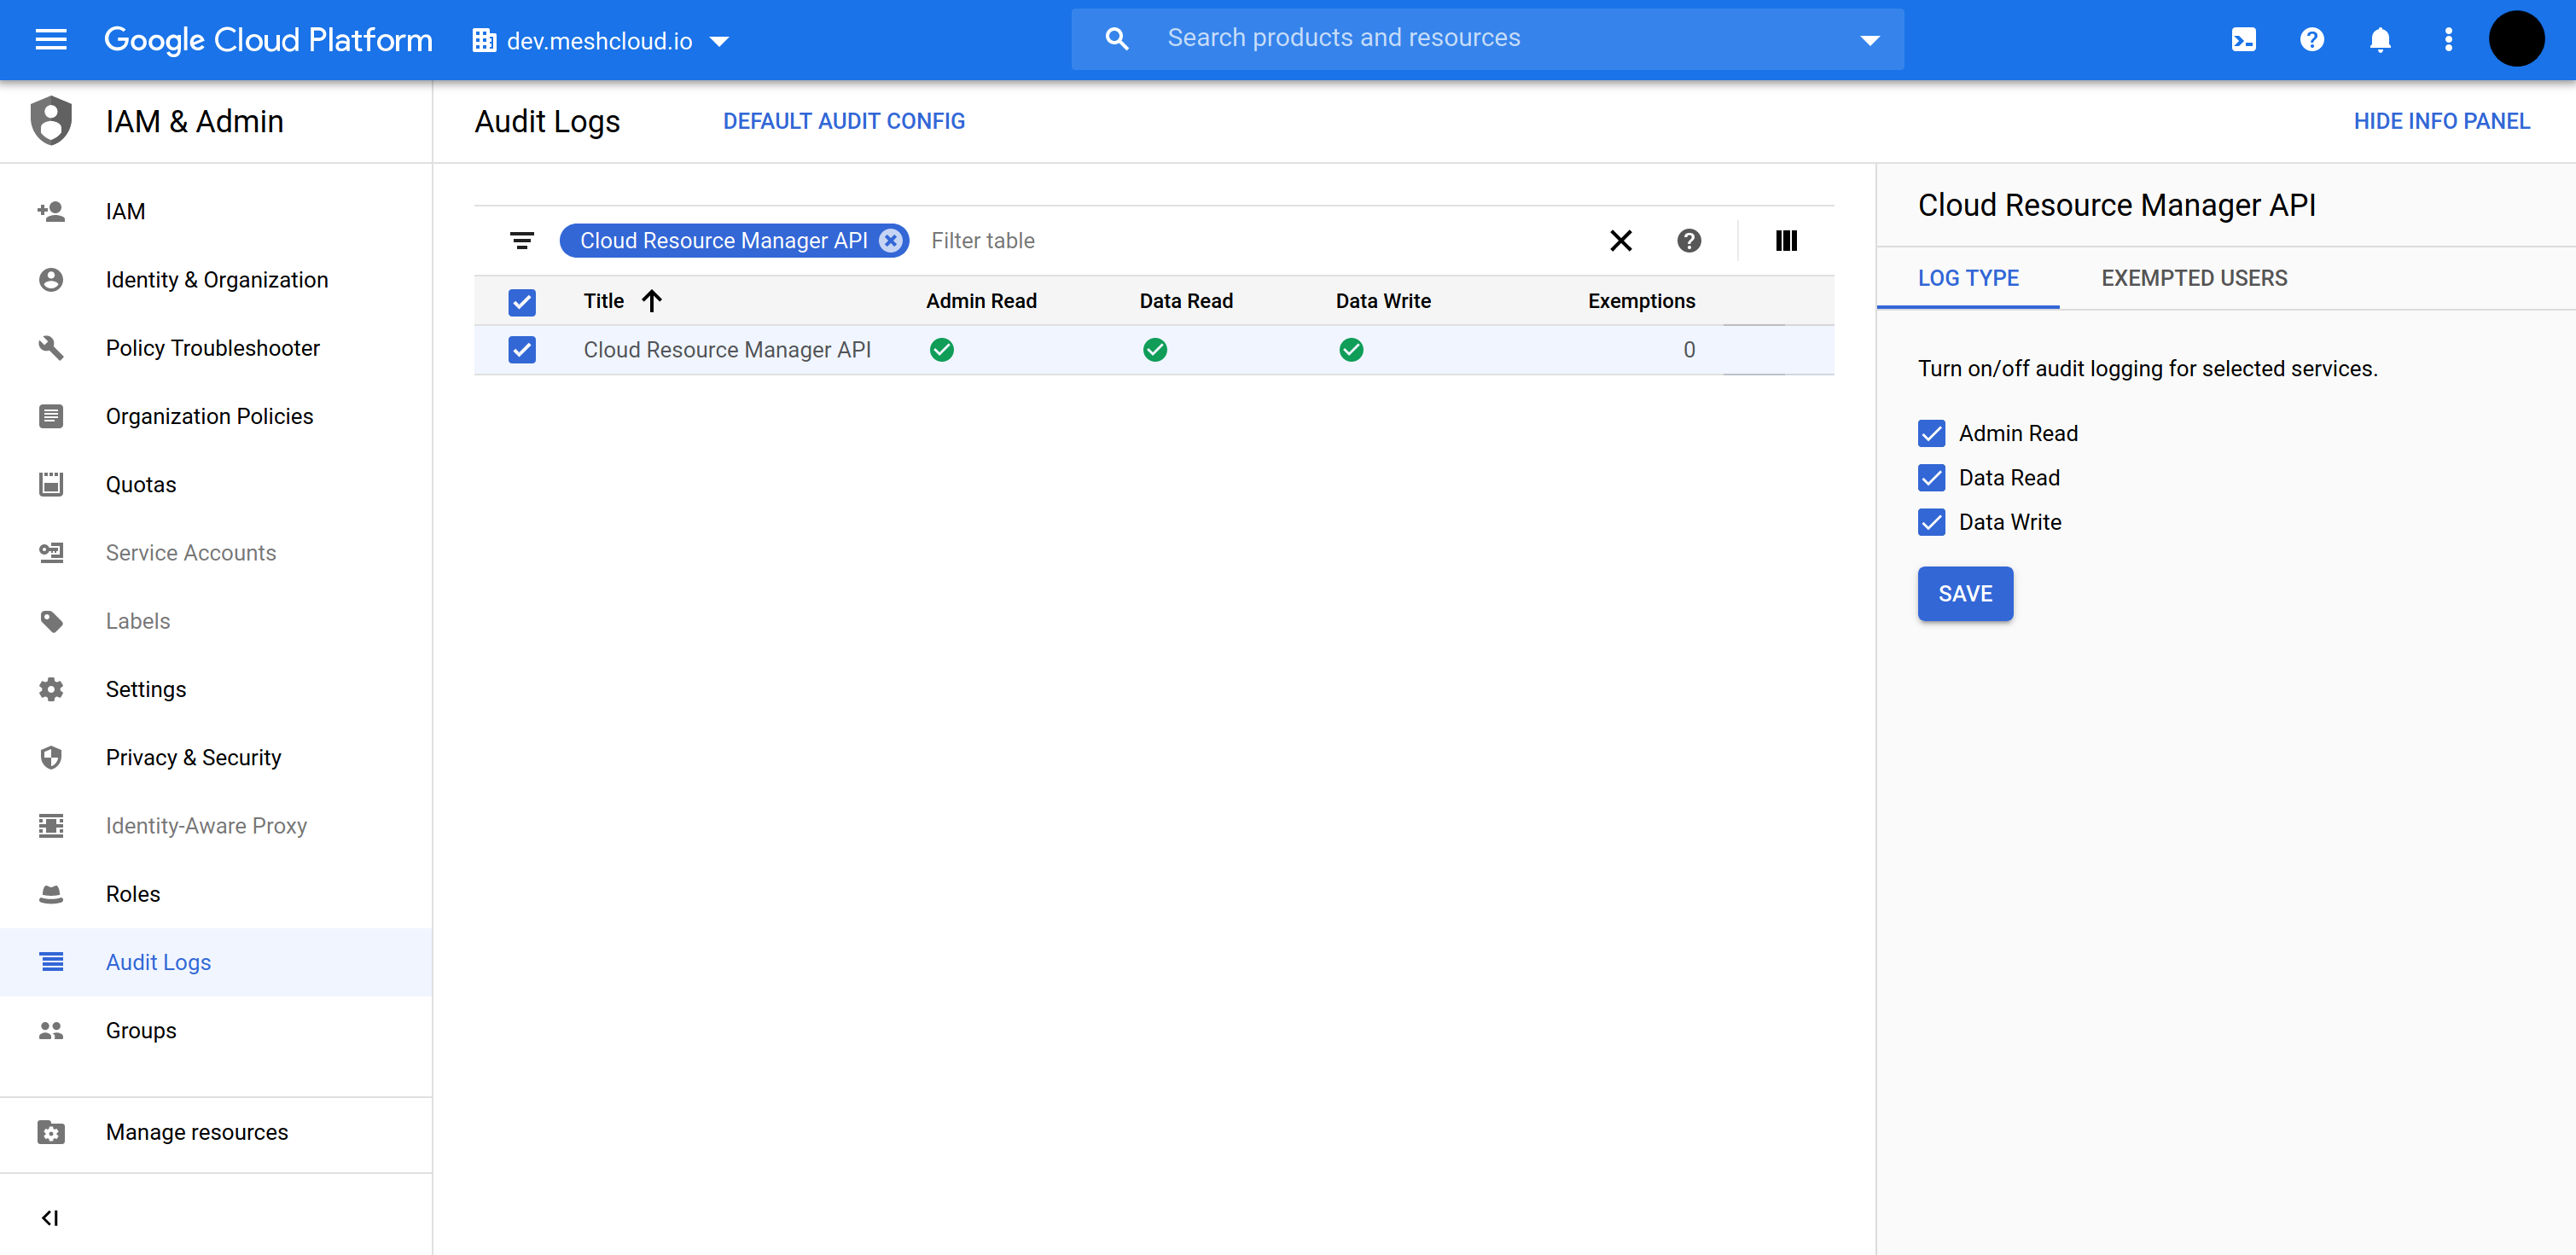Screen dimensions: 2576x1255
Task: Click the IAM & Admin shield icon
Action: [x=51, y=121]
